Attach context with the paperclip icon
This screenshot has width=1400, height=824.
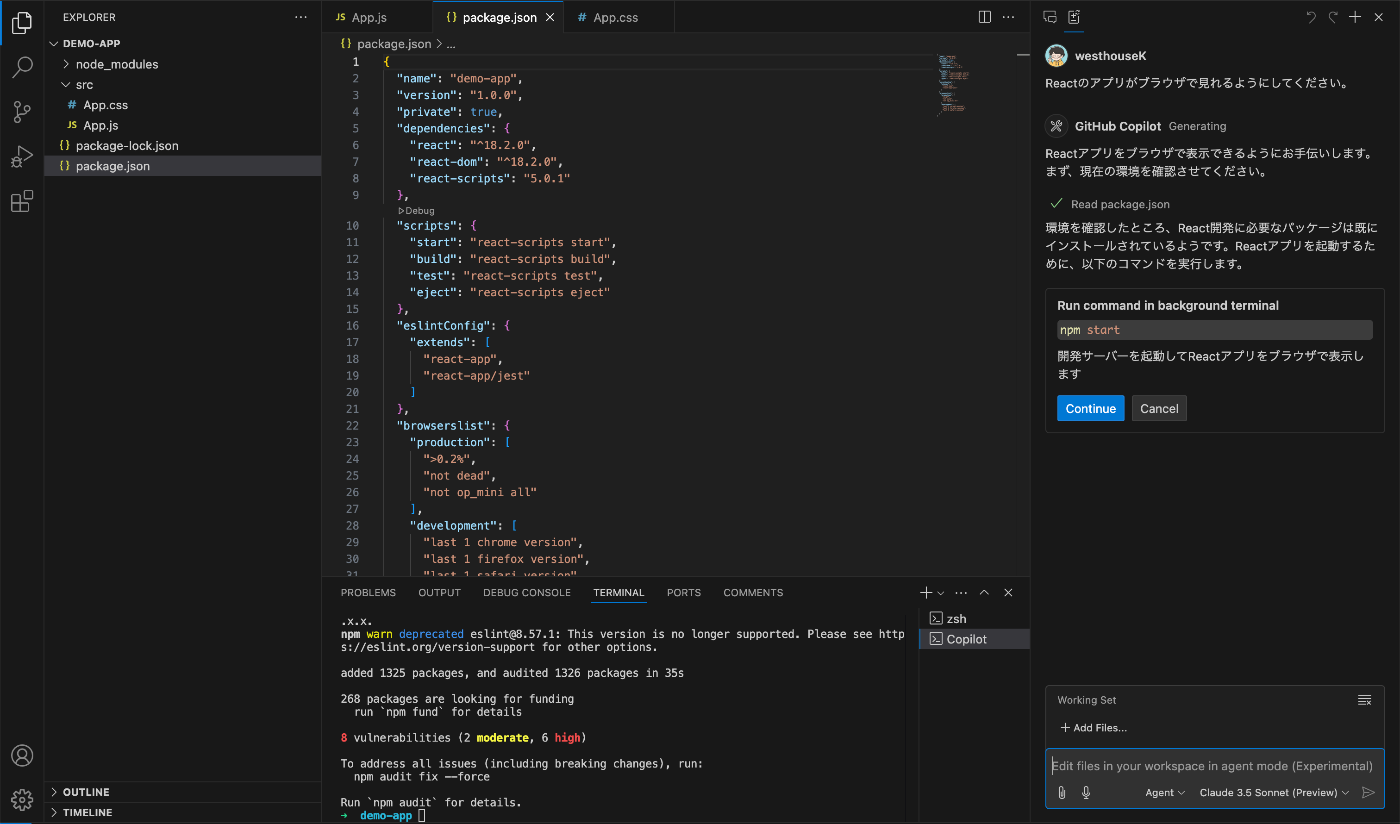(1062, 792)
